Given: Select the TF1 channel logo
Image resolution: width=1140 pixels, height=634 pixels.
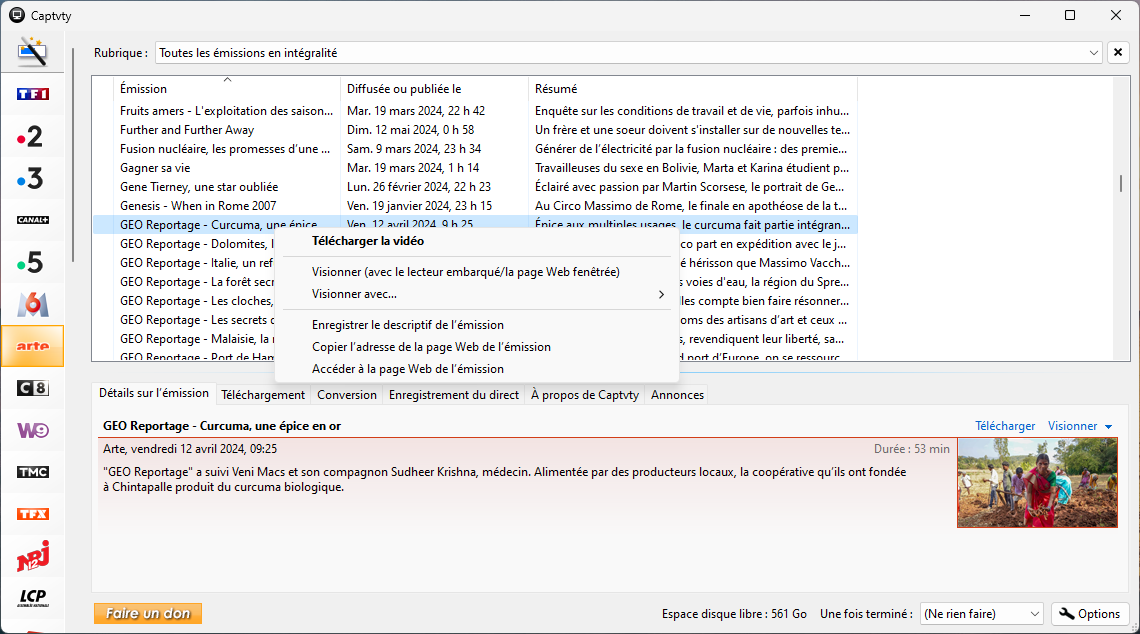Looking at the screenshot, I should 33,94.
